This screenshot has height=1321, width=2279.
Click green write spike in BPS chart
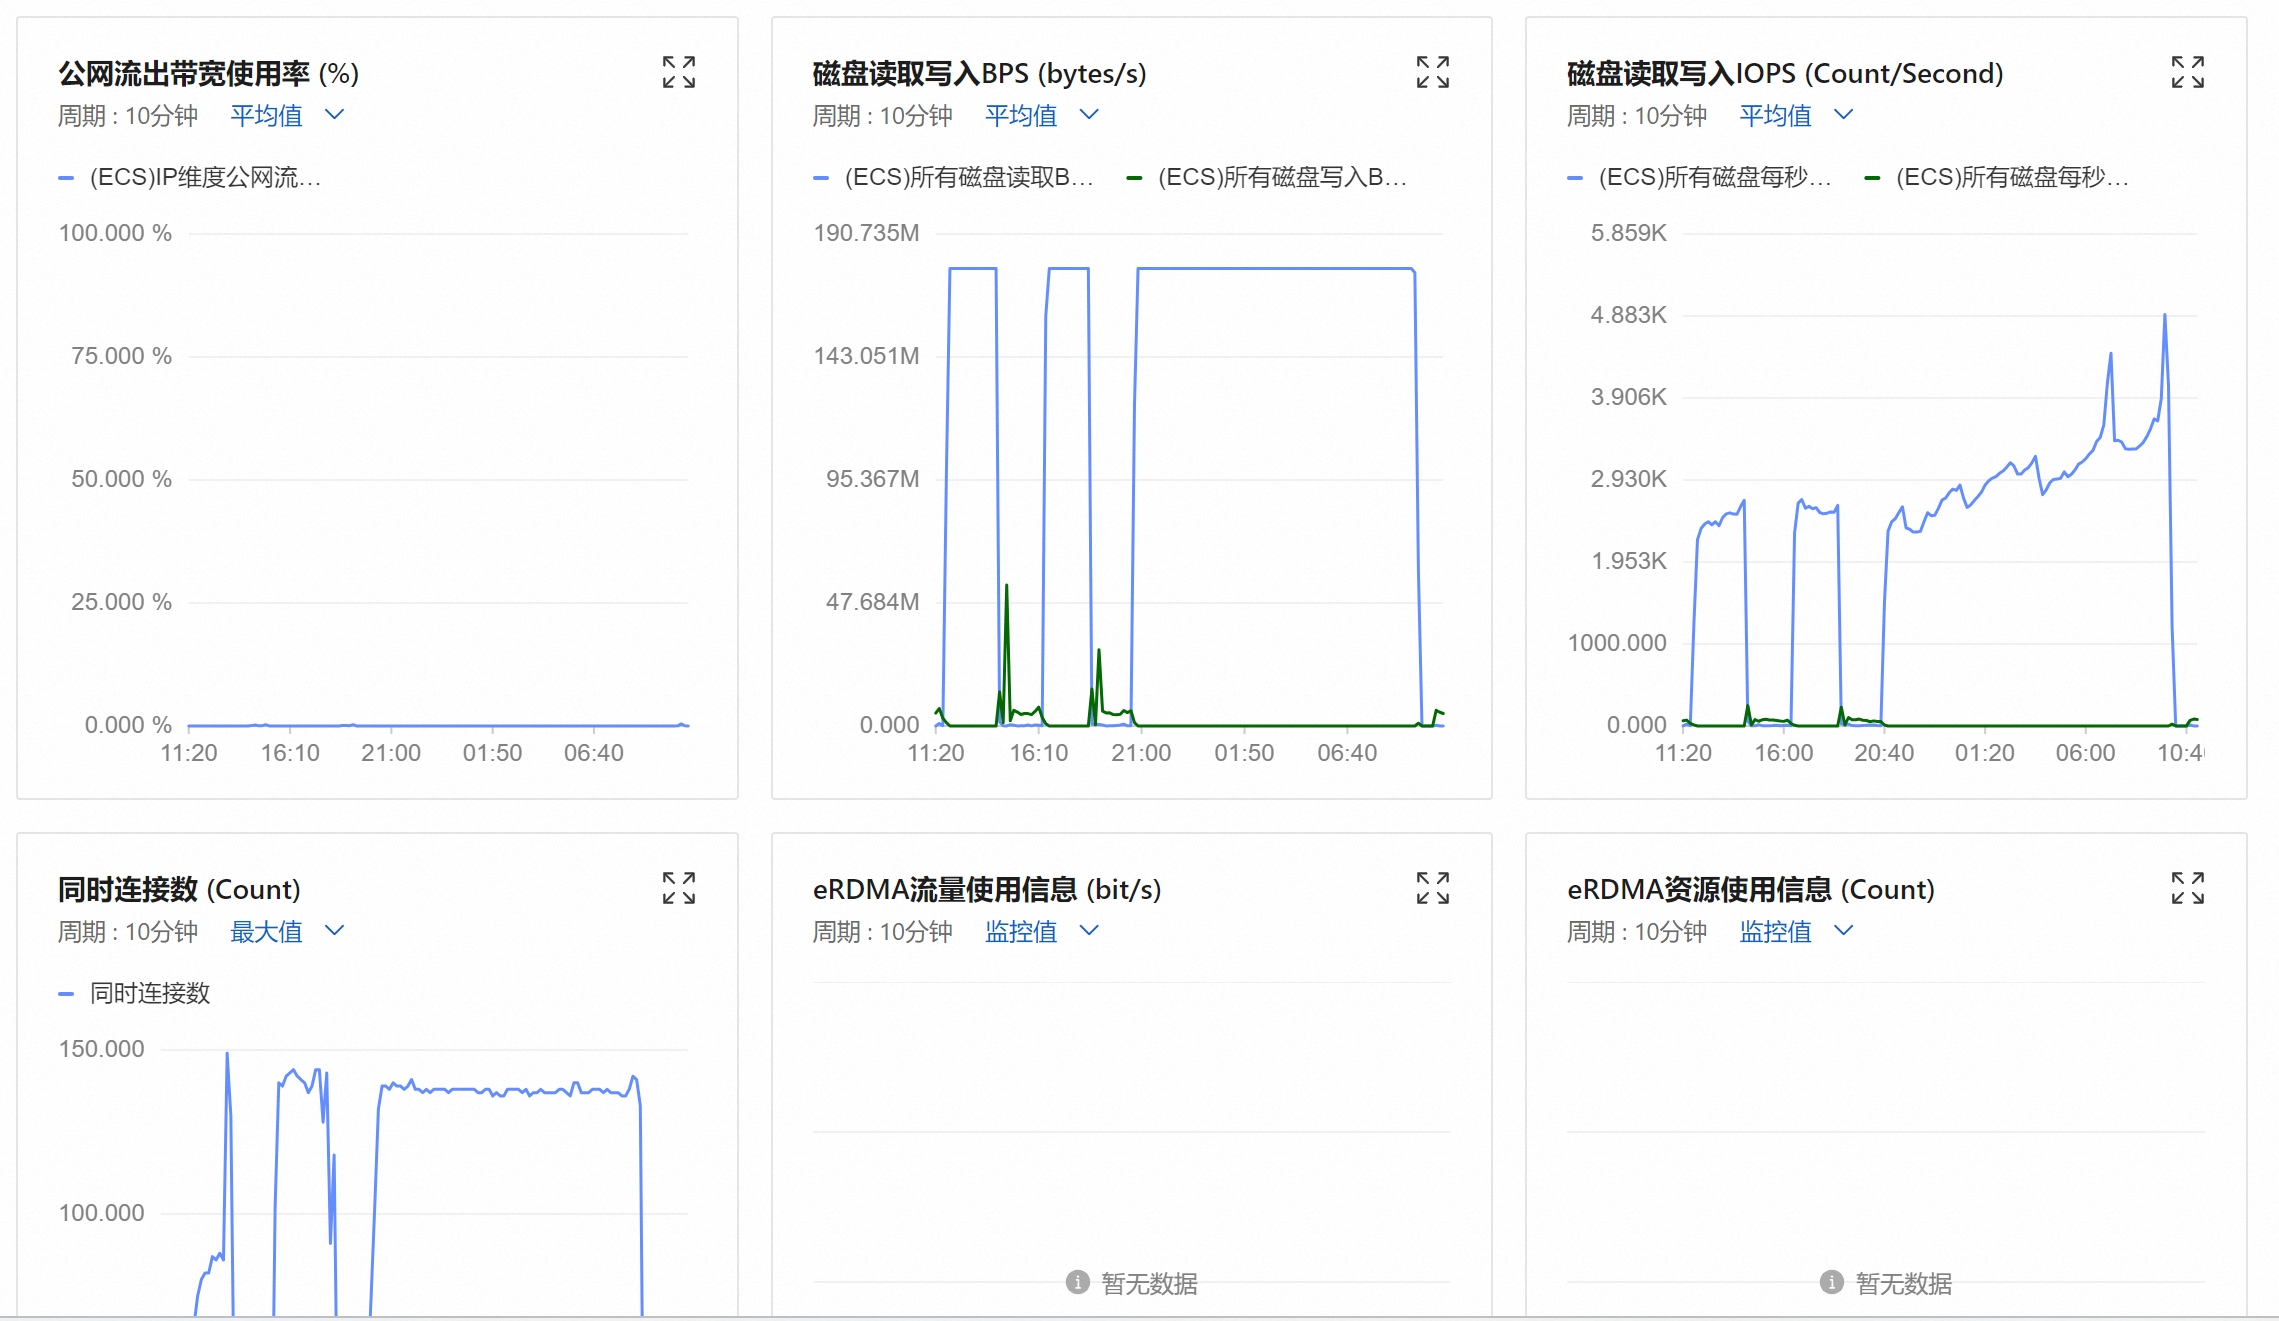tap(1006, 587)
